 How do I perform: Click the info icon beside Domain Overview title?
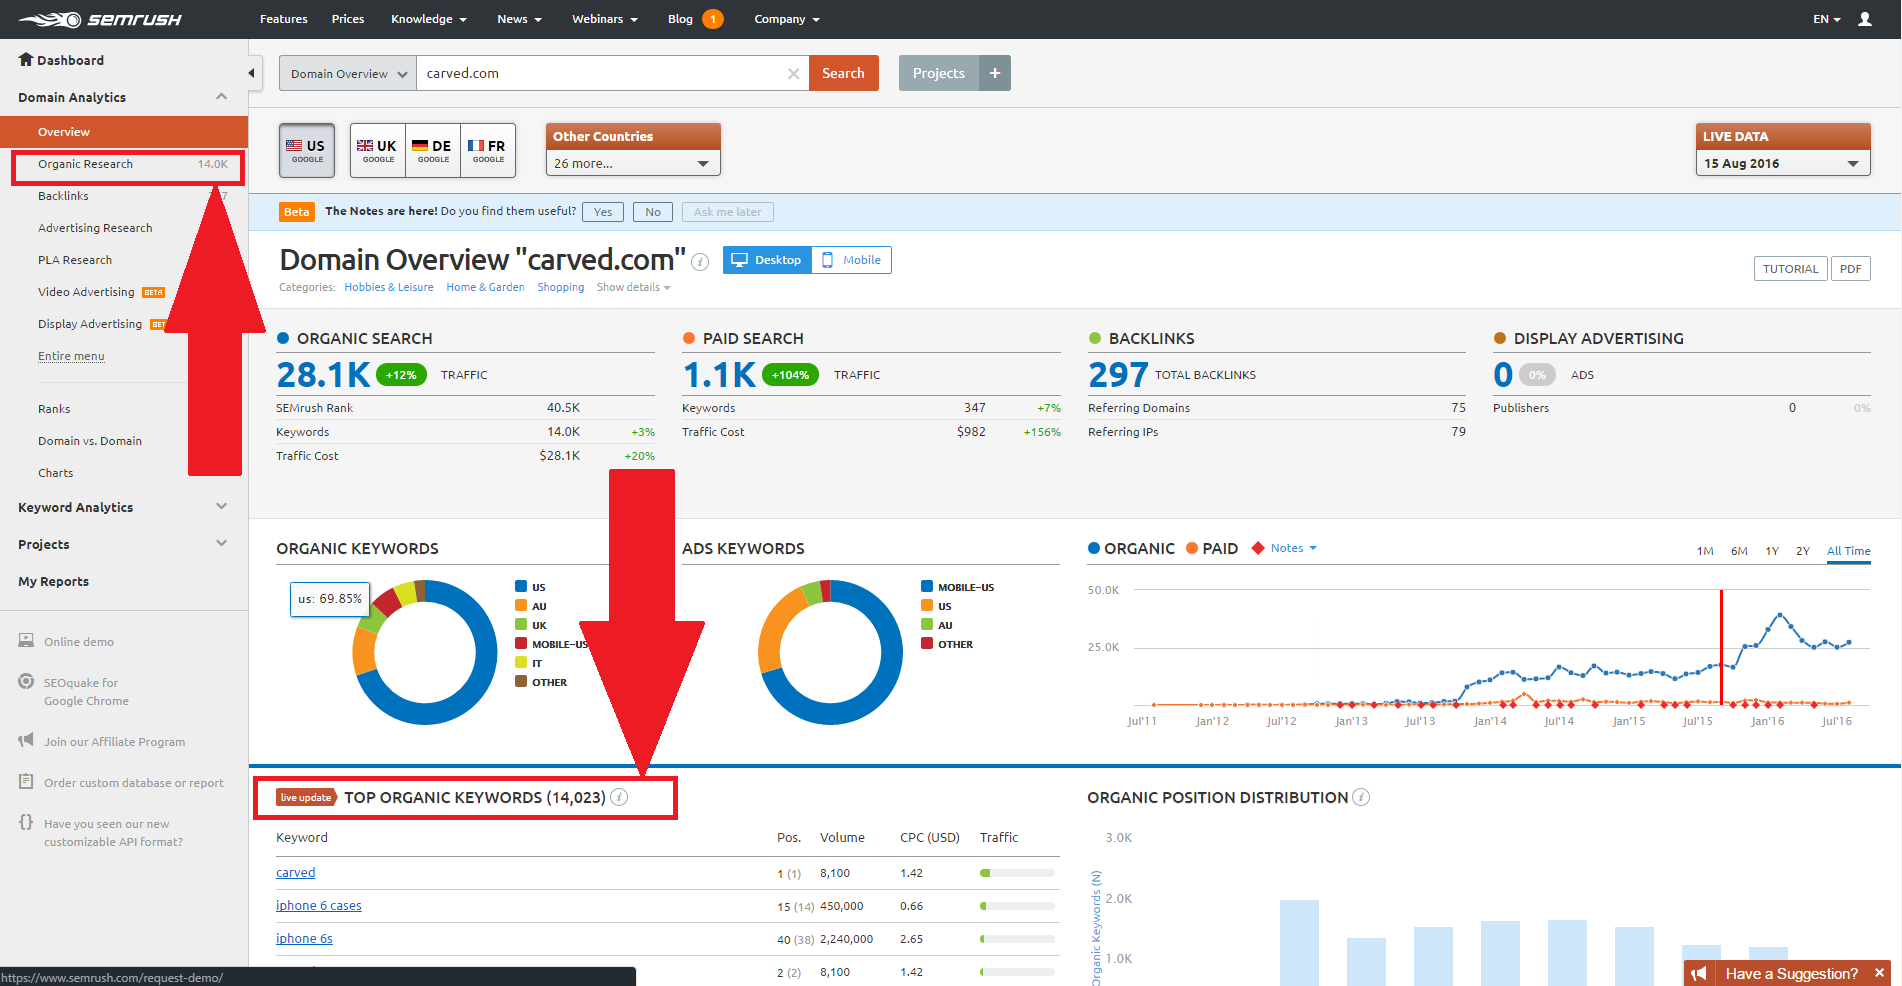pyautogui.click(x=700, y=262)
